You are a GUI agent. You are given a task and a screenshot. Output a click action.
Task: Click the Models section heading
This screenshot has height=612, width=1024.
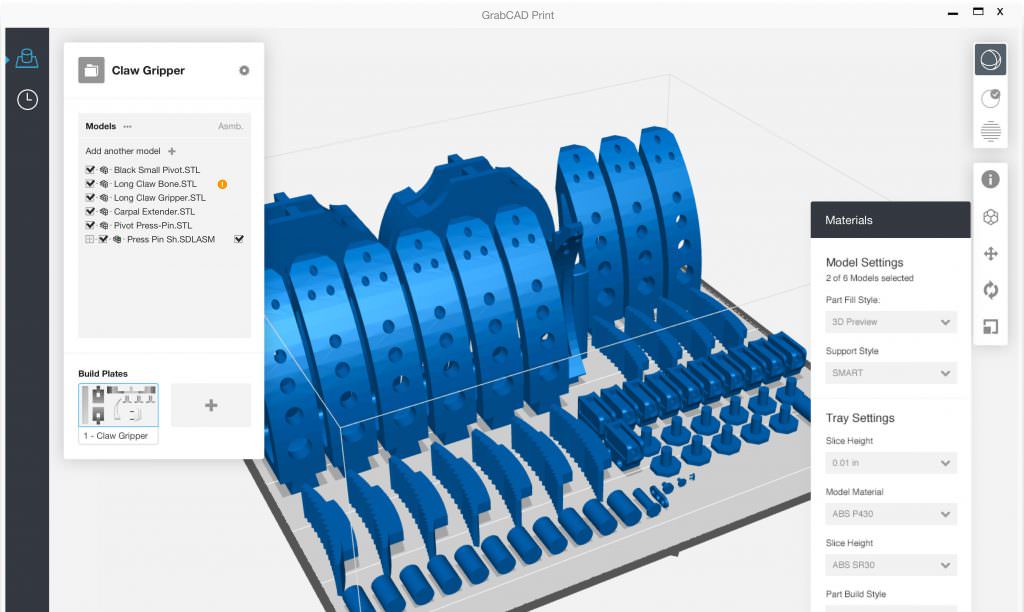click(x=101, y=126)
